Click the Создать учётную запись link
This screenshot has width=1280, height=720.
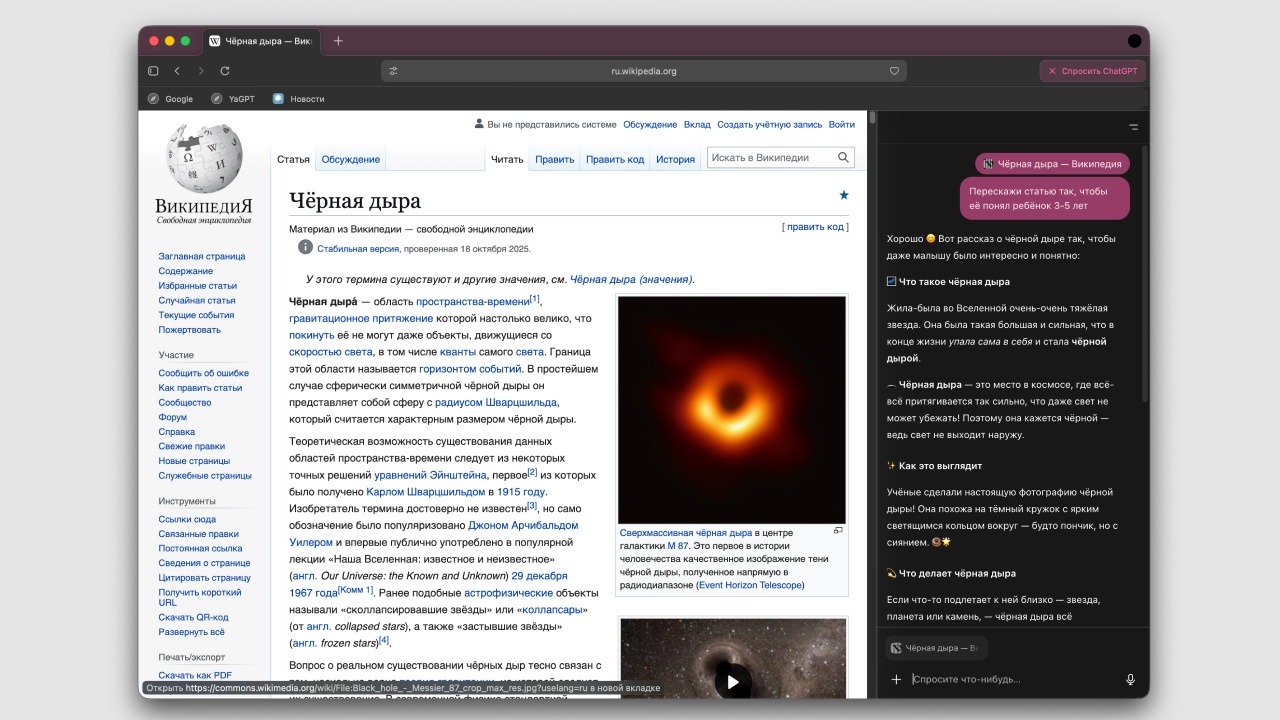pyautogui.click(x=769, y=125)
